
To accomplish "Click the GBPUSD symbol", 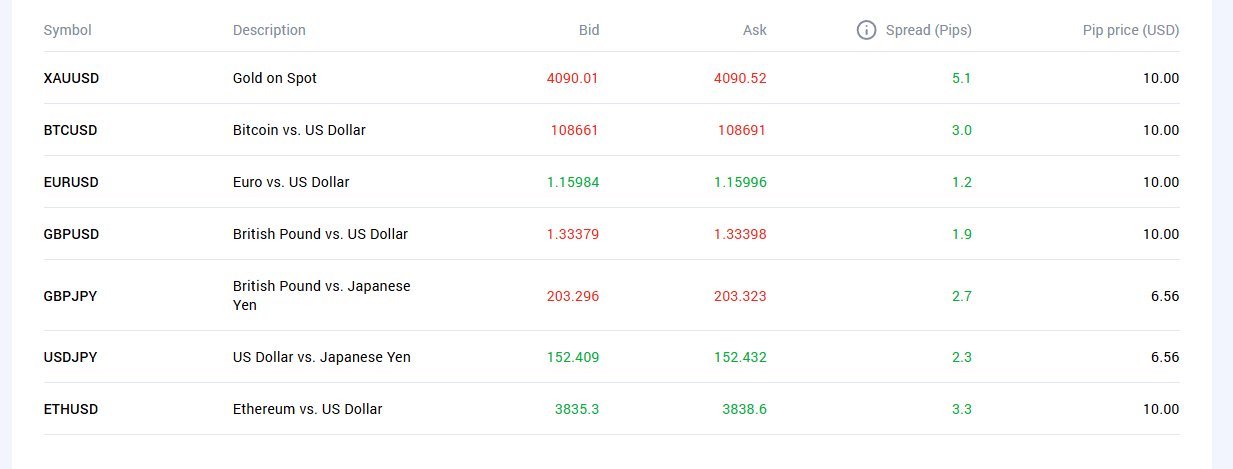I will (71, 234).
